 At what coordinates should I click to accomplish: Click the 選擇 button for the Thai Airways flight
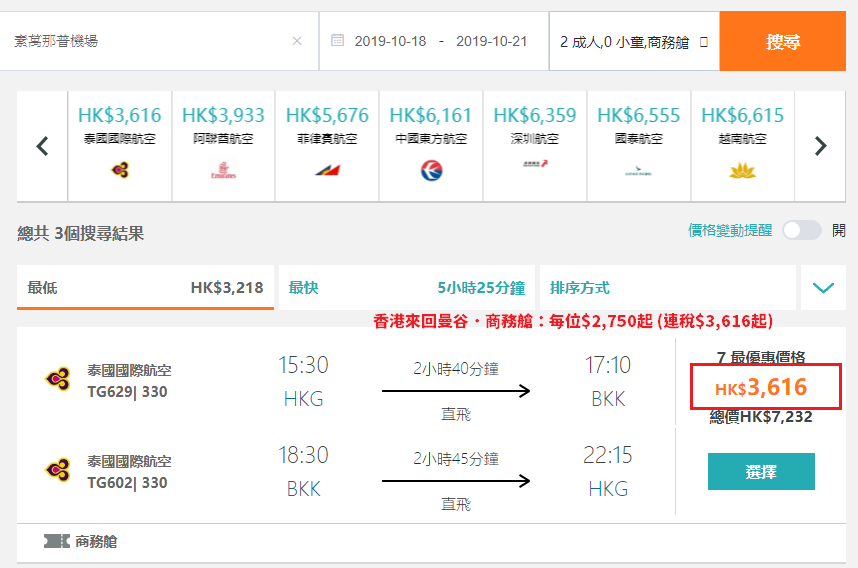tap(761, 471)
